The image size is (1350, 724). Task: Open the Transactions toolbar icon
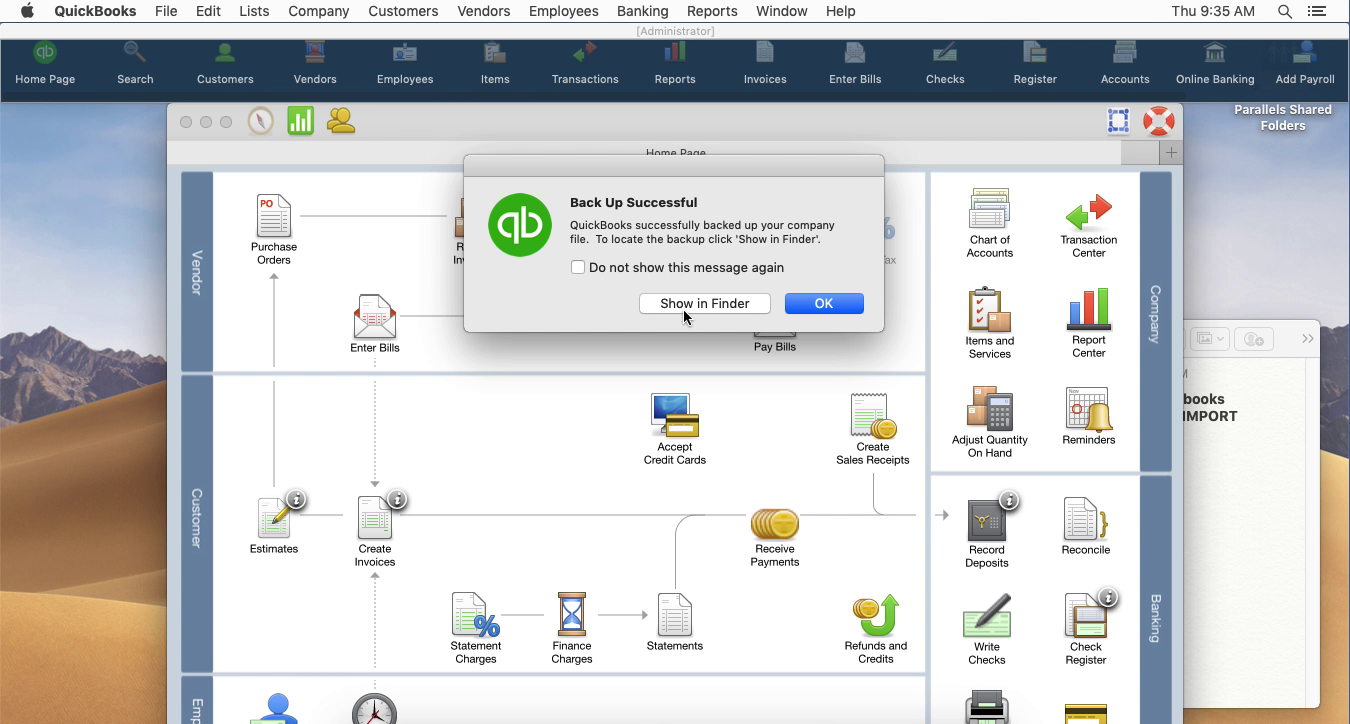pos(585,63)
